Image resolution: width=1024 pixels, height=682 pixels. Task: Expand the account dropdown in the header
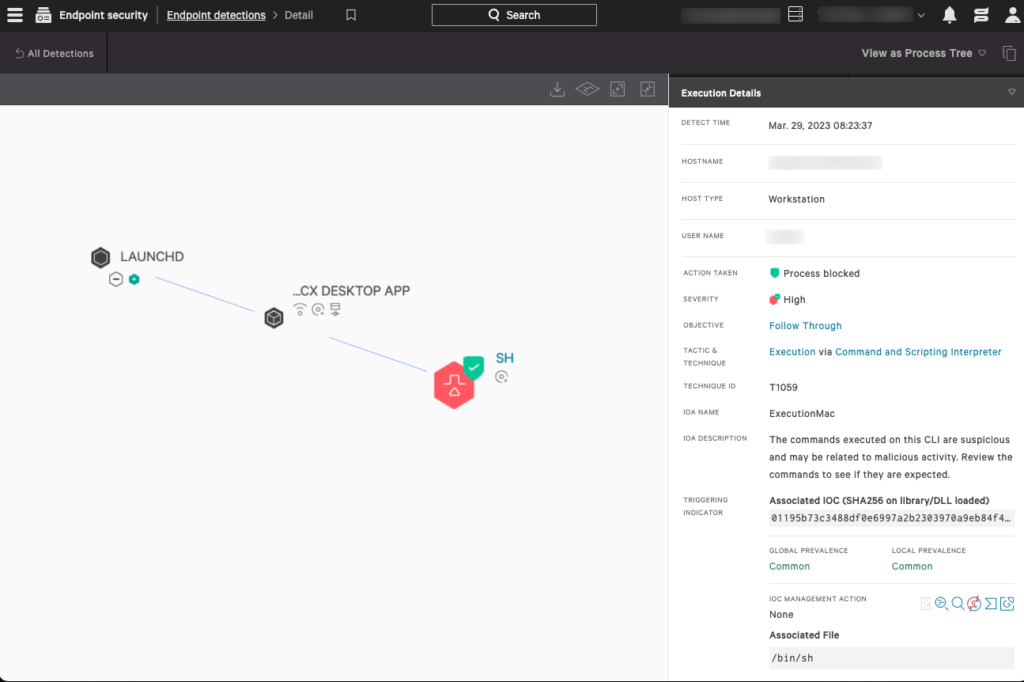coord(922,14)
